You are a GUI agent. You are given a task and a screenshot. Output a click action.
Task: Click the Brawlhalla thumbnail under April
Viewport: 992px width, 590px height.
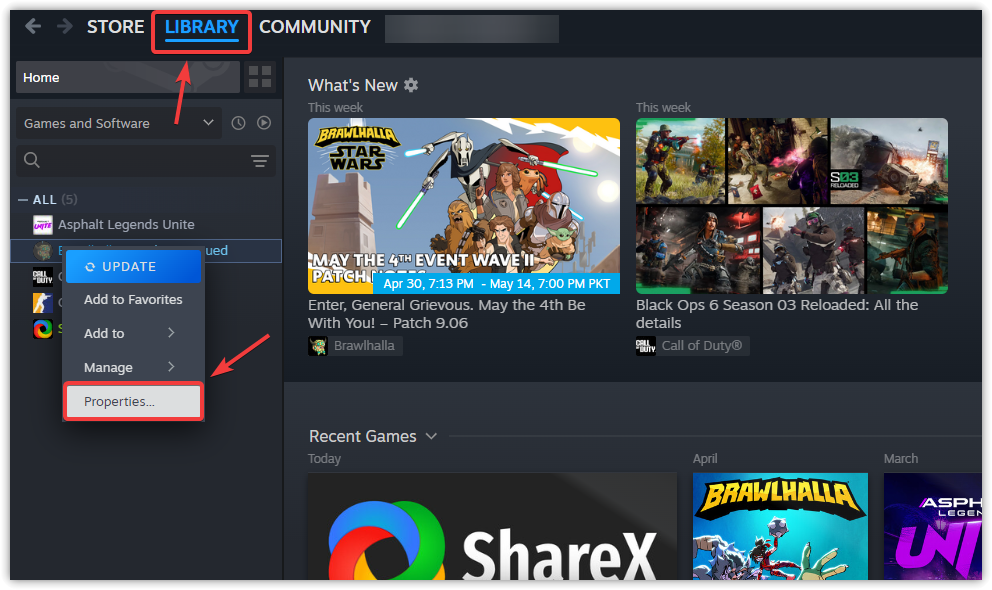(780, 527)
